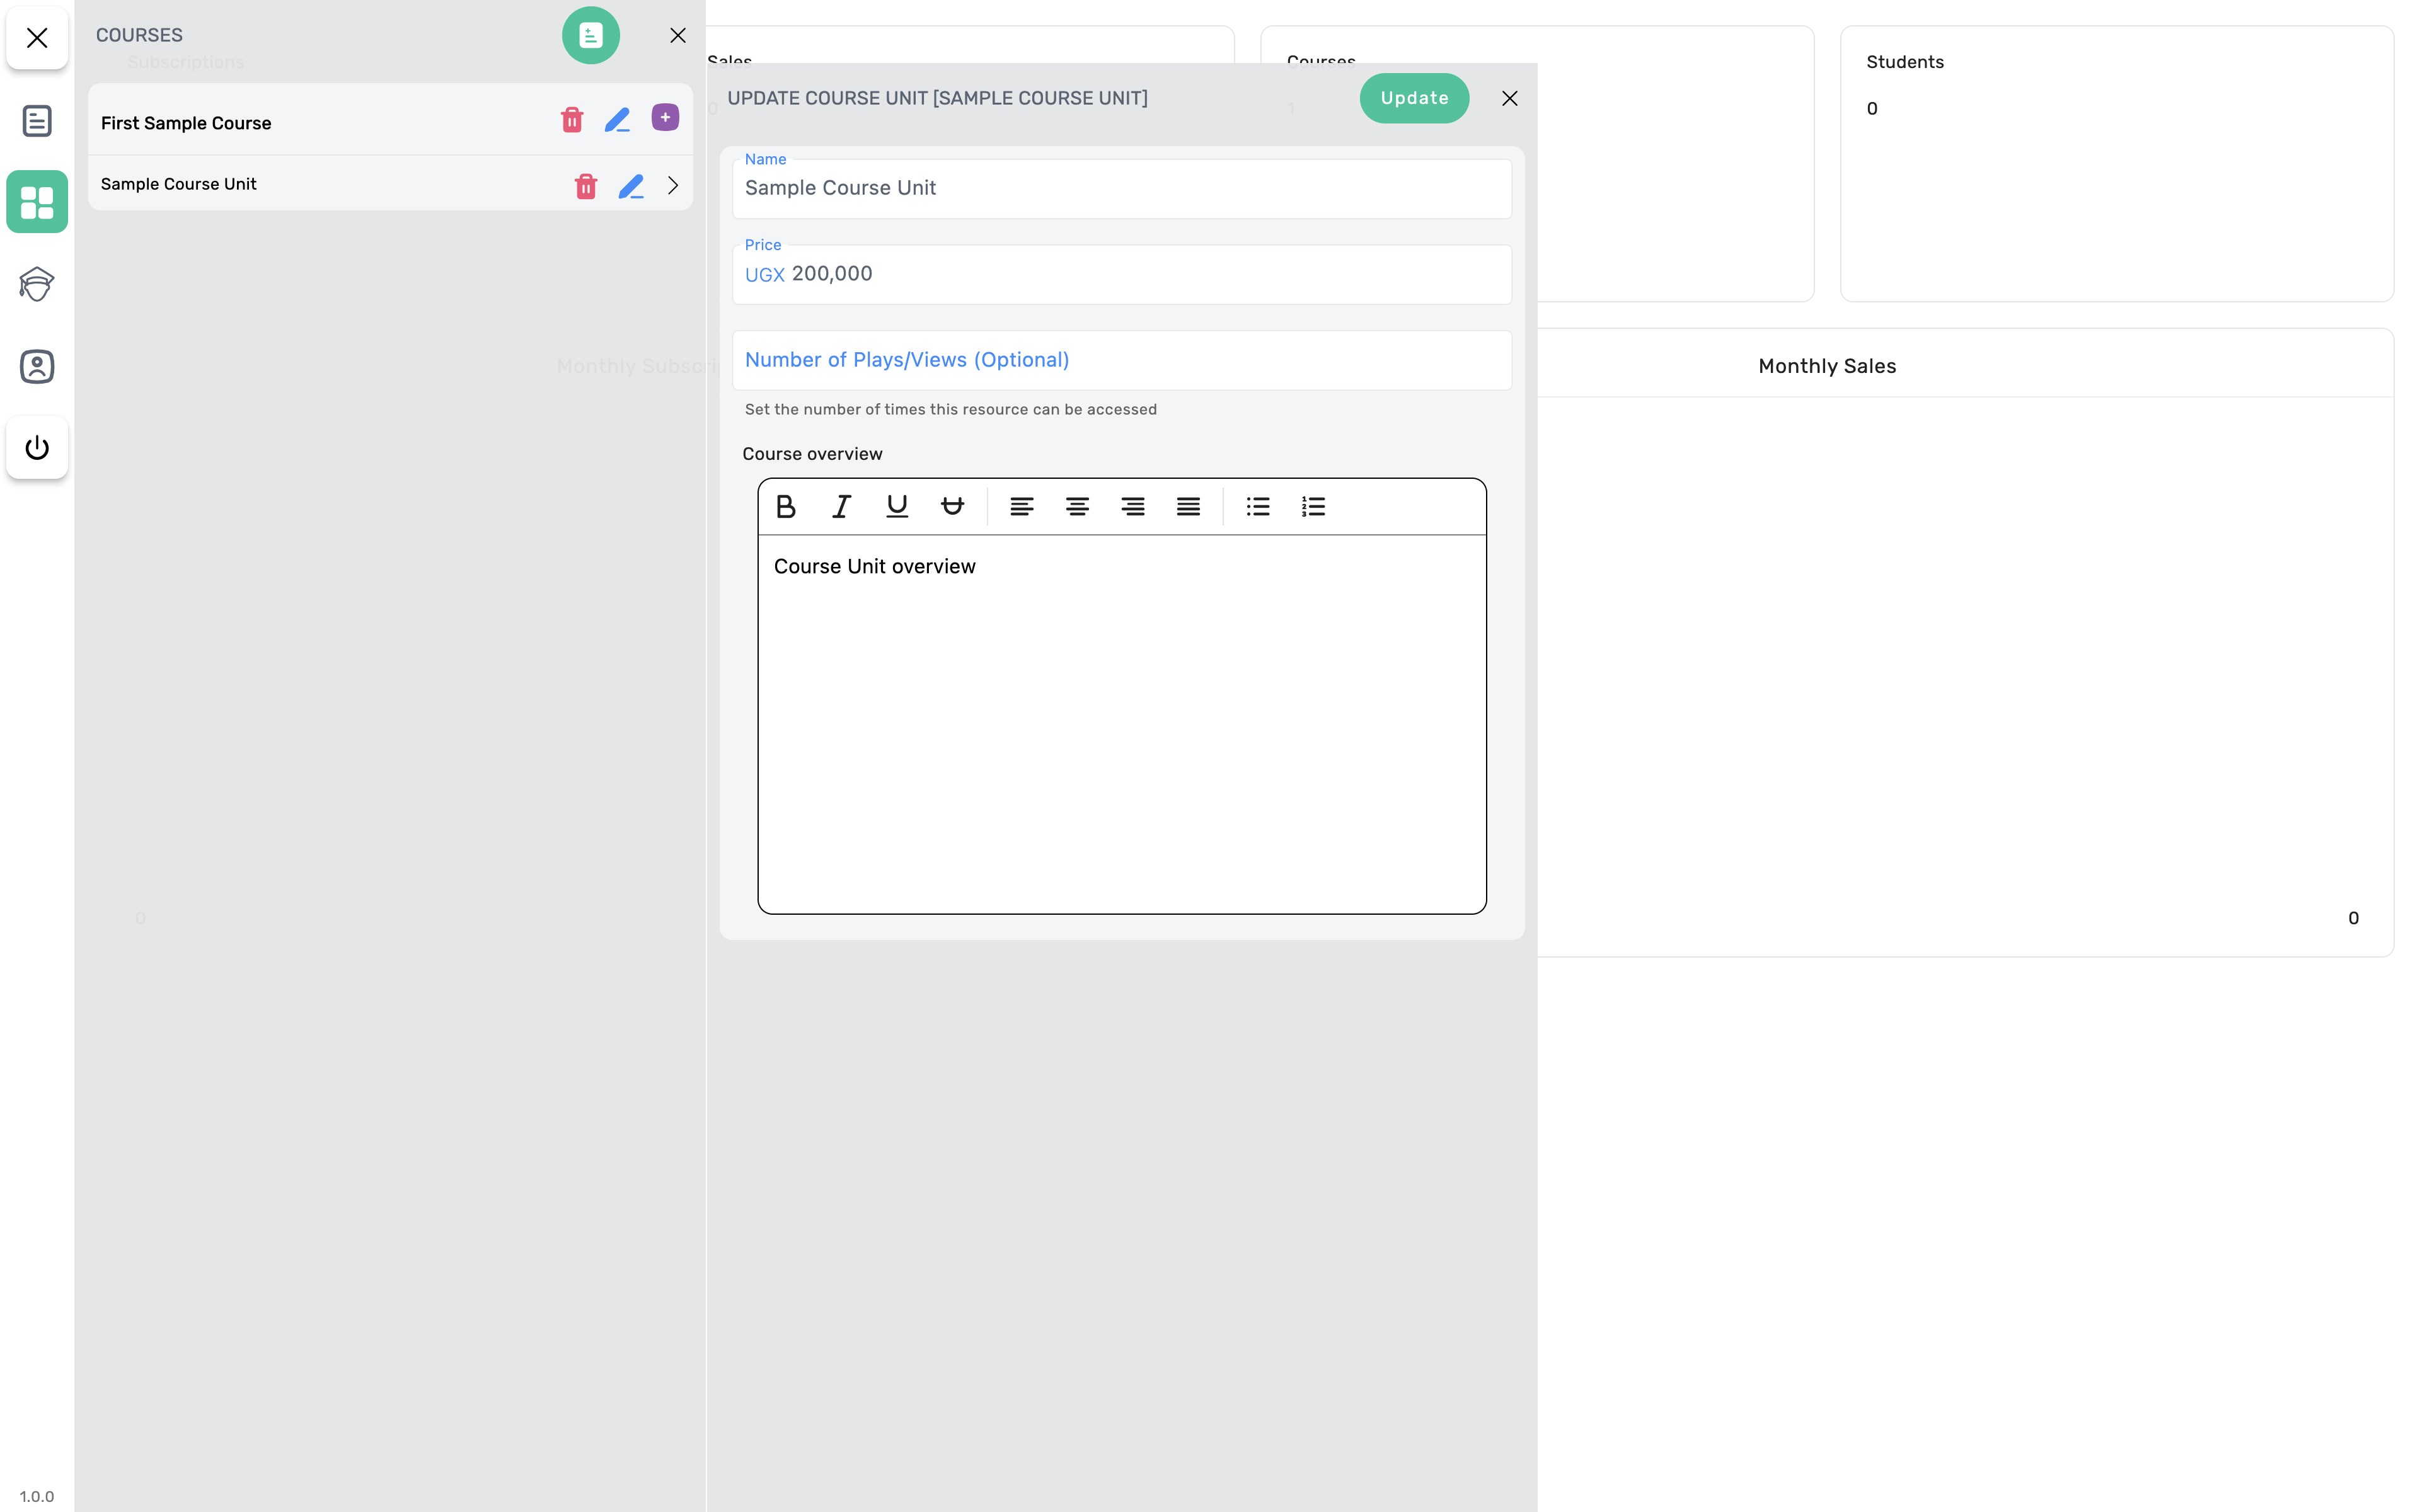Close the Update Course Unit panel
The height and width of the screenshot is (1512, 2420).
pos(1509,98)
